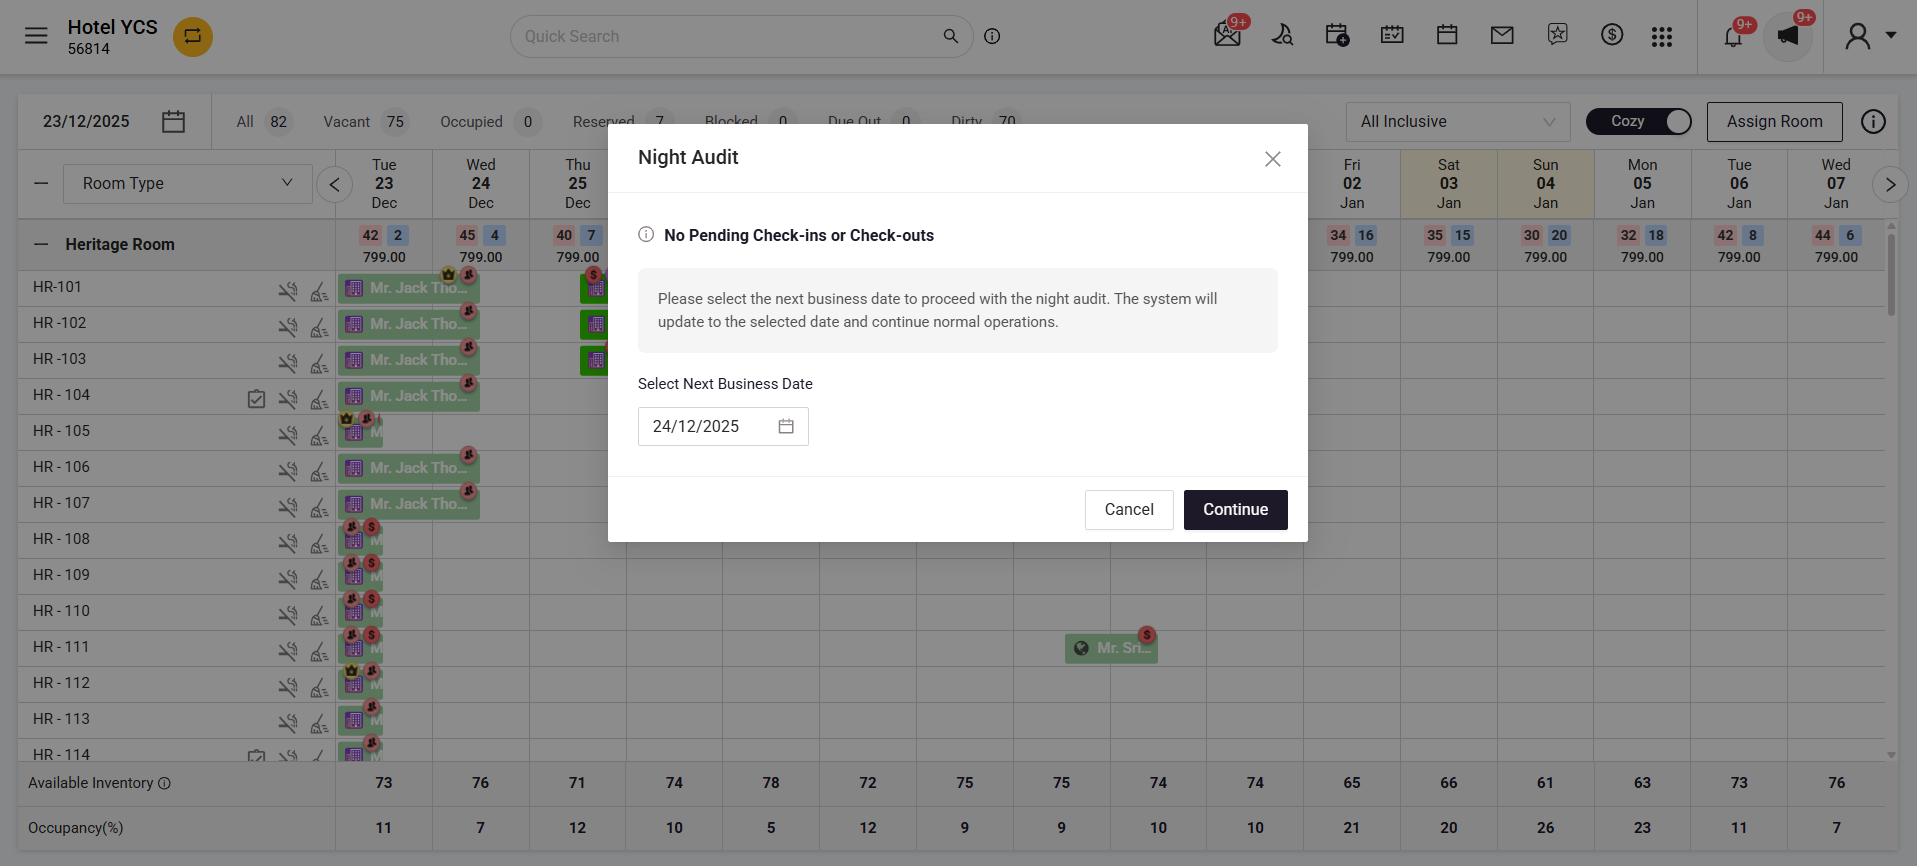Click room label HR-107

tap(61, 503)
